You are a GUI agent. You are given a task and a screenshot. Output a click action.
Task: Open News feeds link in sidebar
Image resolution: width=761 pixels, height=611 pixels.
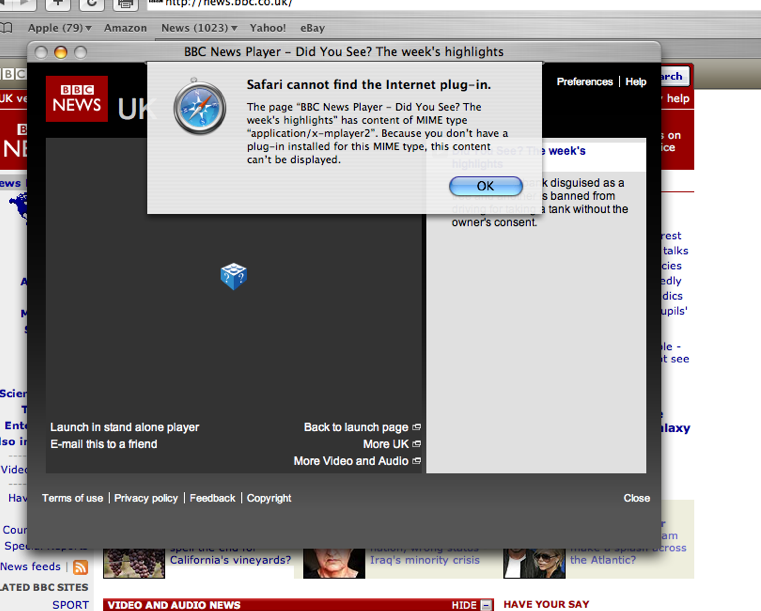click(31, 566)
